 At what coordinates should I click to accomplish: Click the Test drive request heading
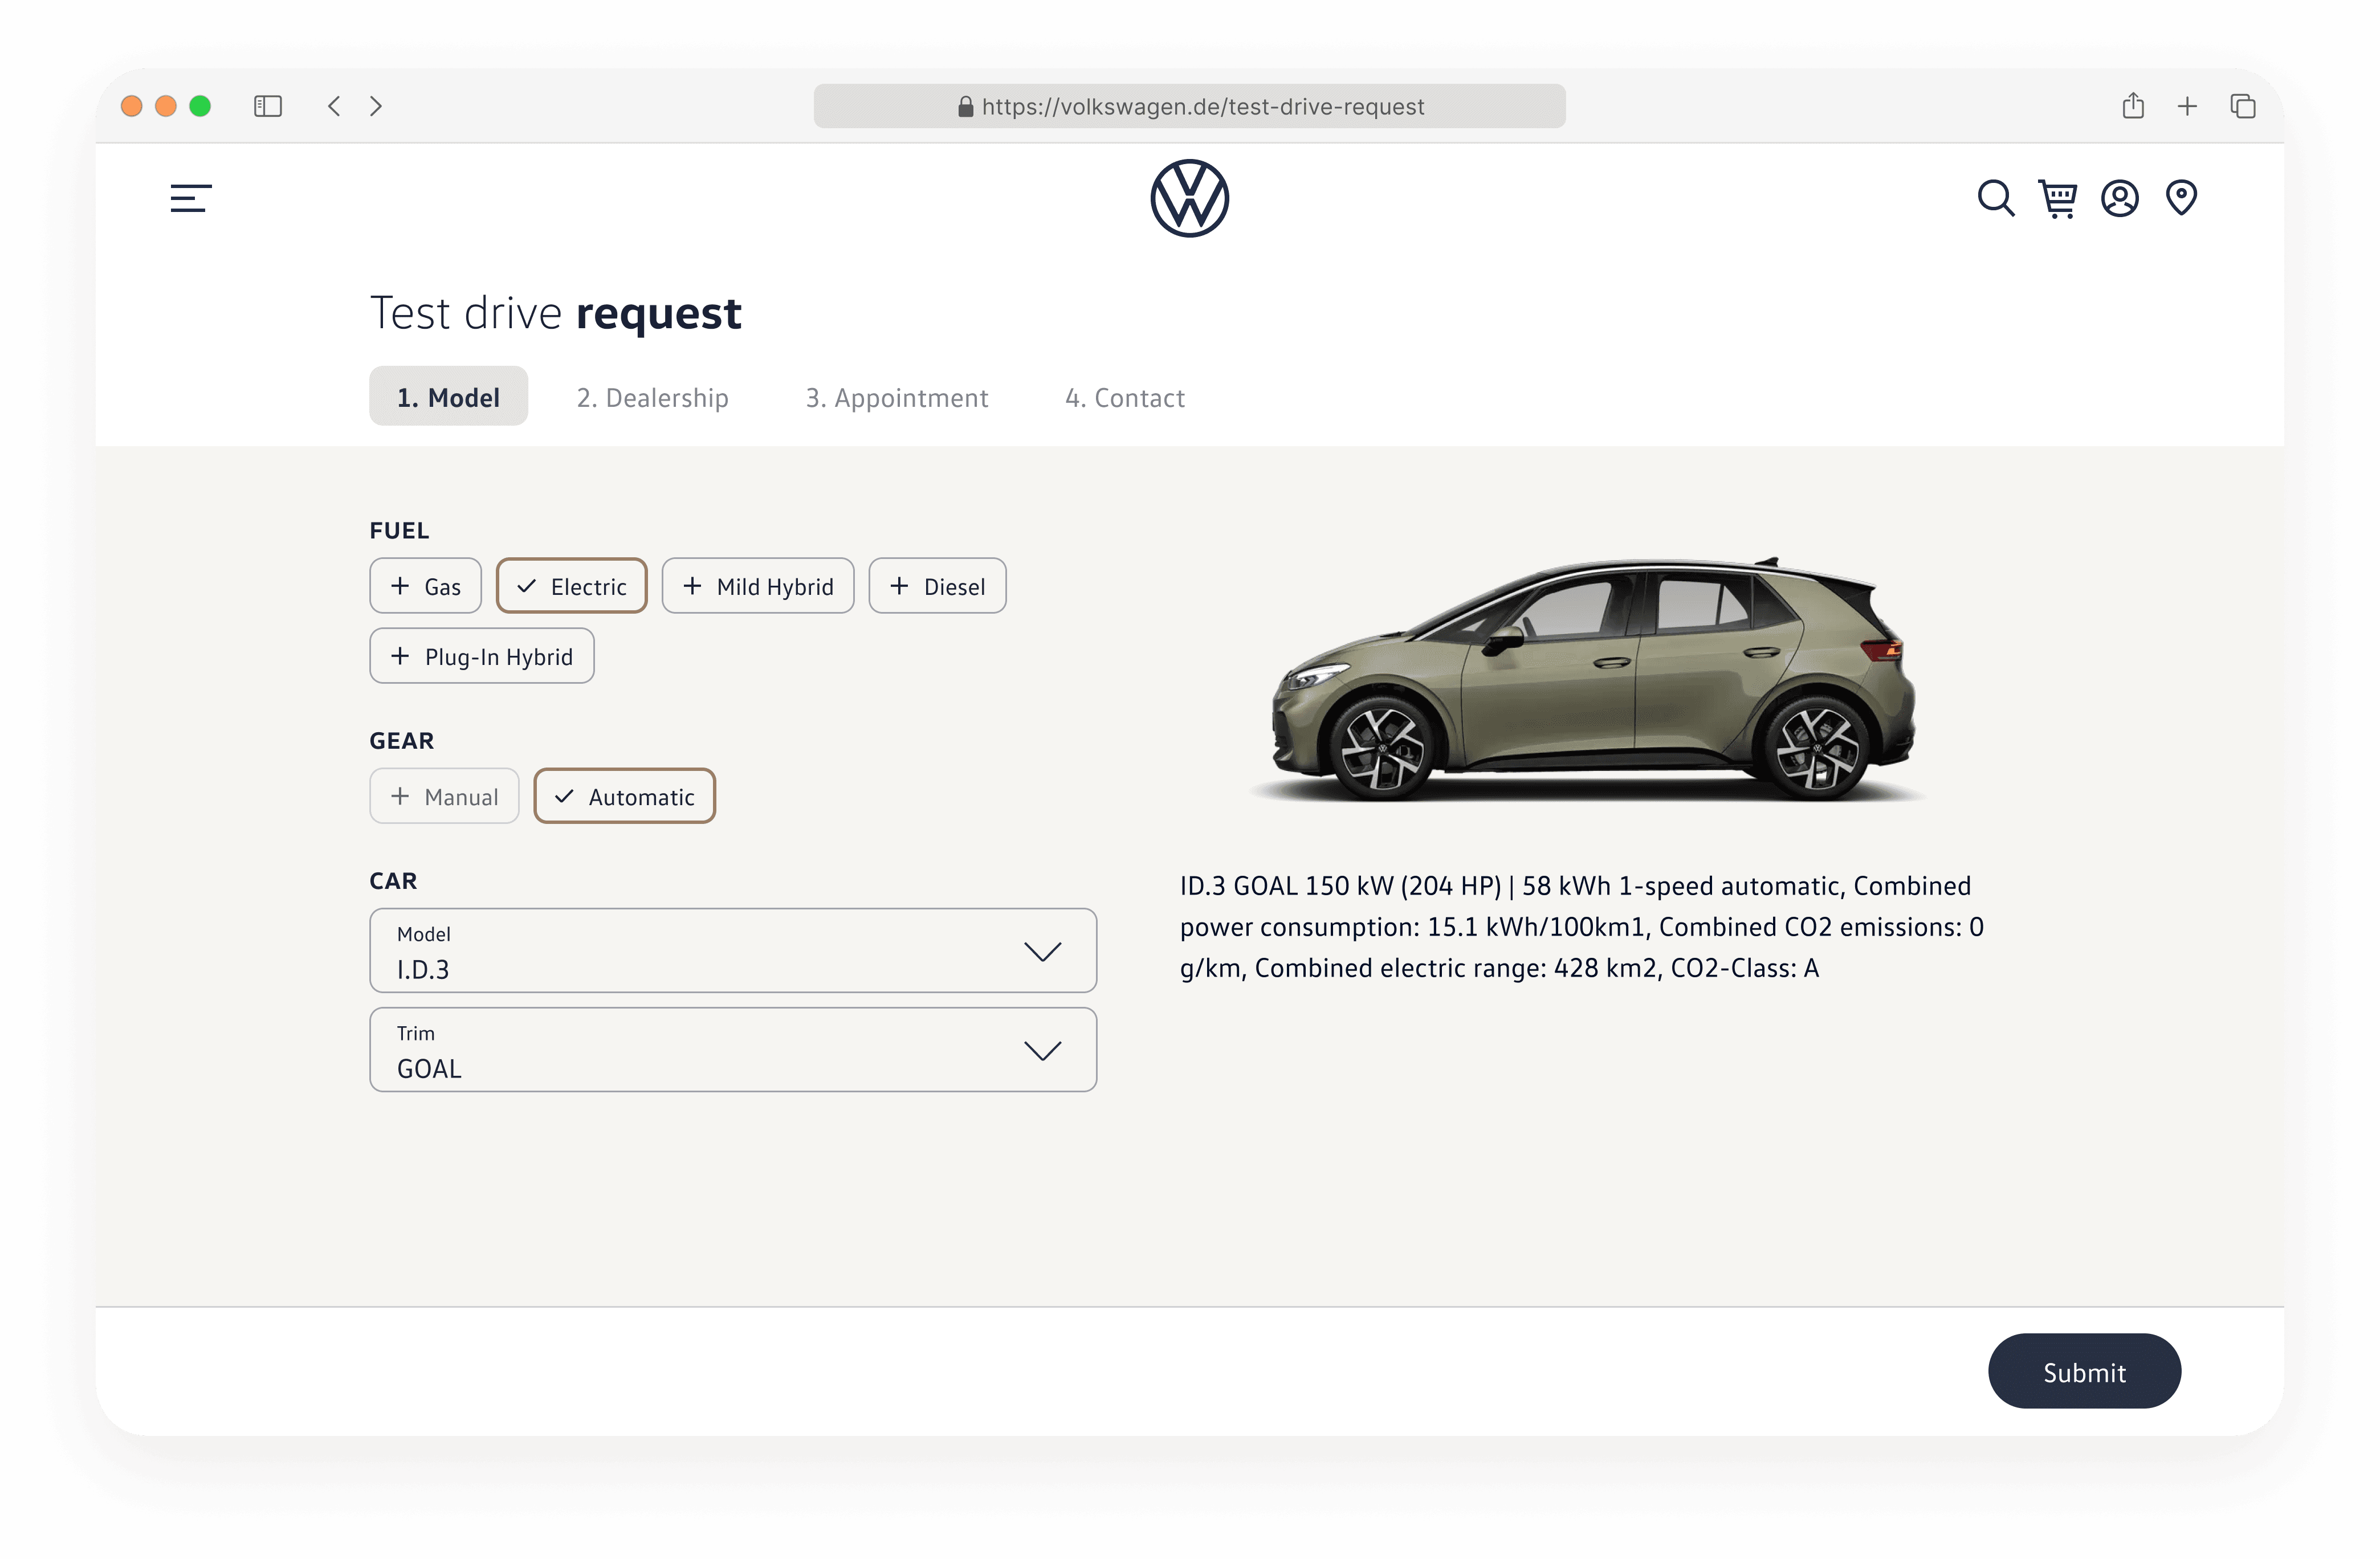click(555, 313)
